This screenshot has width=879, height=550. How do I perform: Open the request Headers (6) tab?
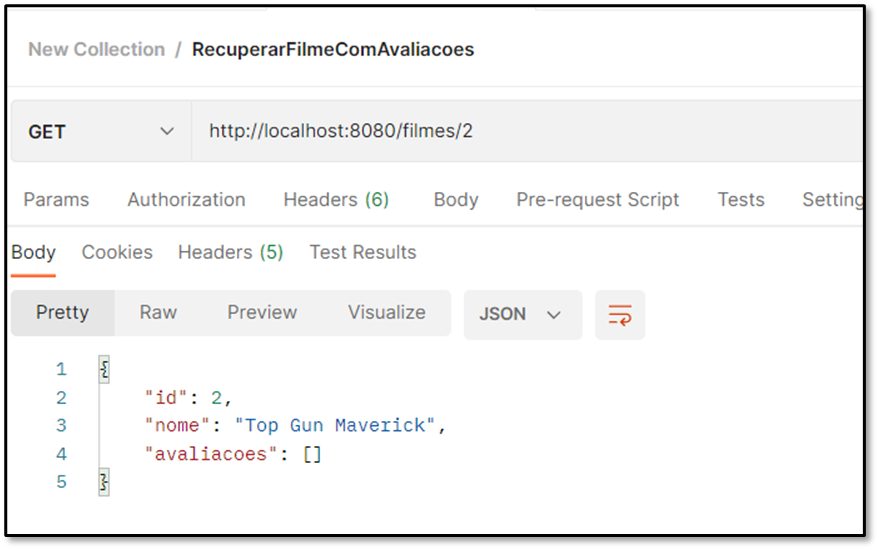[336, 200]
